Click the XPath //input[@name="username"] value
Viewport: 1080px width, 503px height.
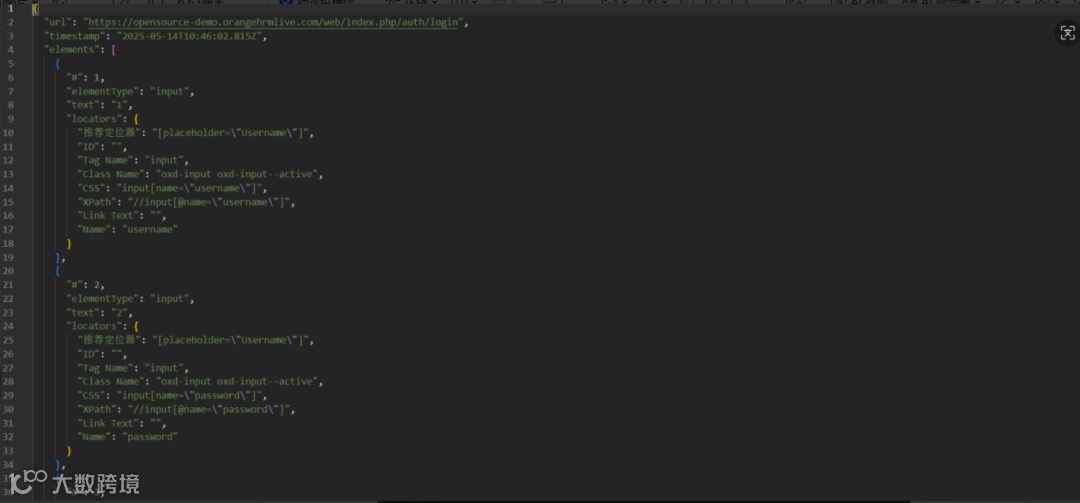tap(209, 202)
